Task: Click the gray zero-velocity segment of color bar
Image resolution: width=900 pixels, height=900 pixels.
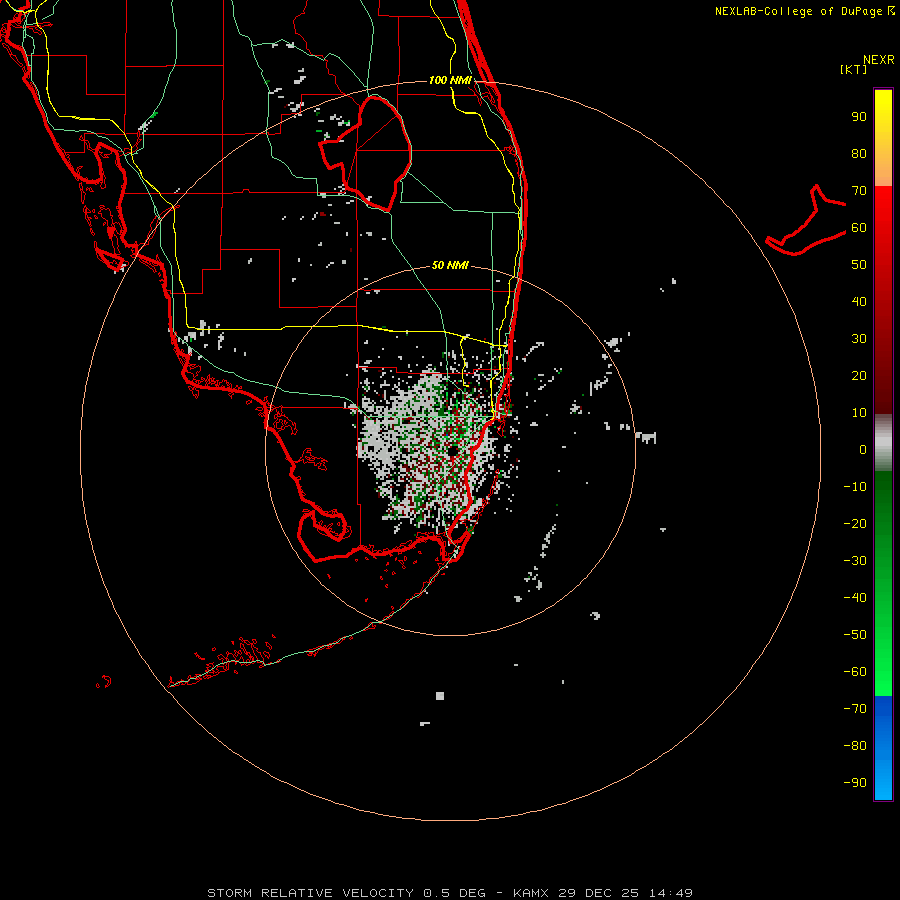Action: point(883,443)
